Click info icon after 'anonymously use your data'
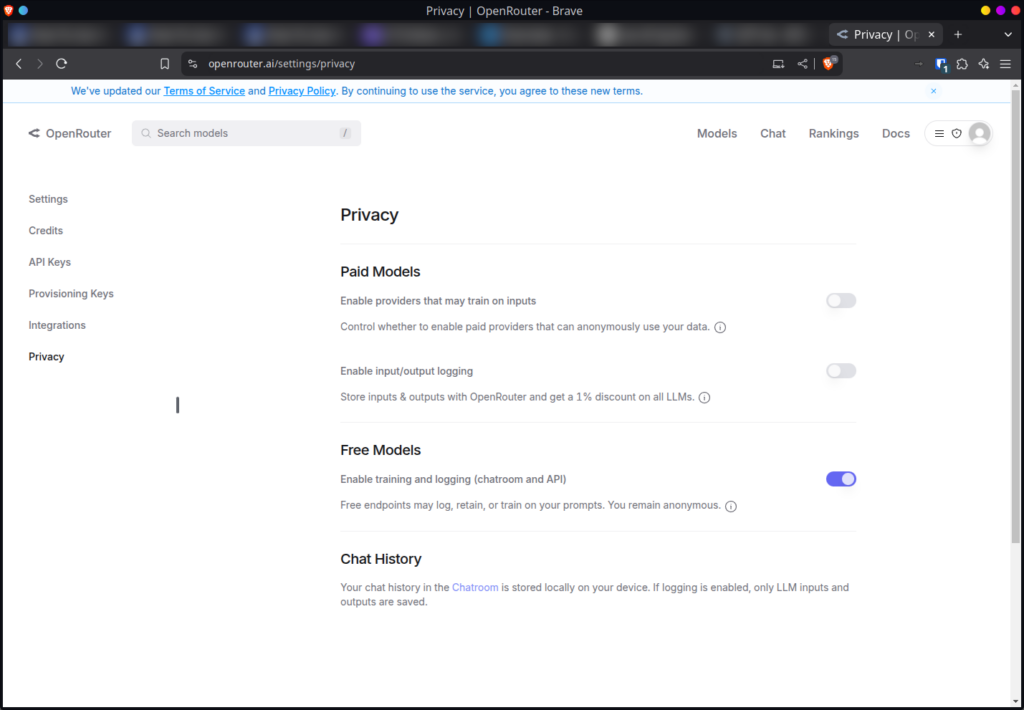The width and height of the screenshot is (1024, 710). (x=720, y=327)
